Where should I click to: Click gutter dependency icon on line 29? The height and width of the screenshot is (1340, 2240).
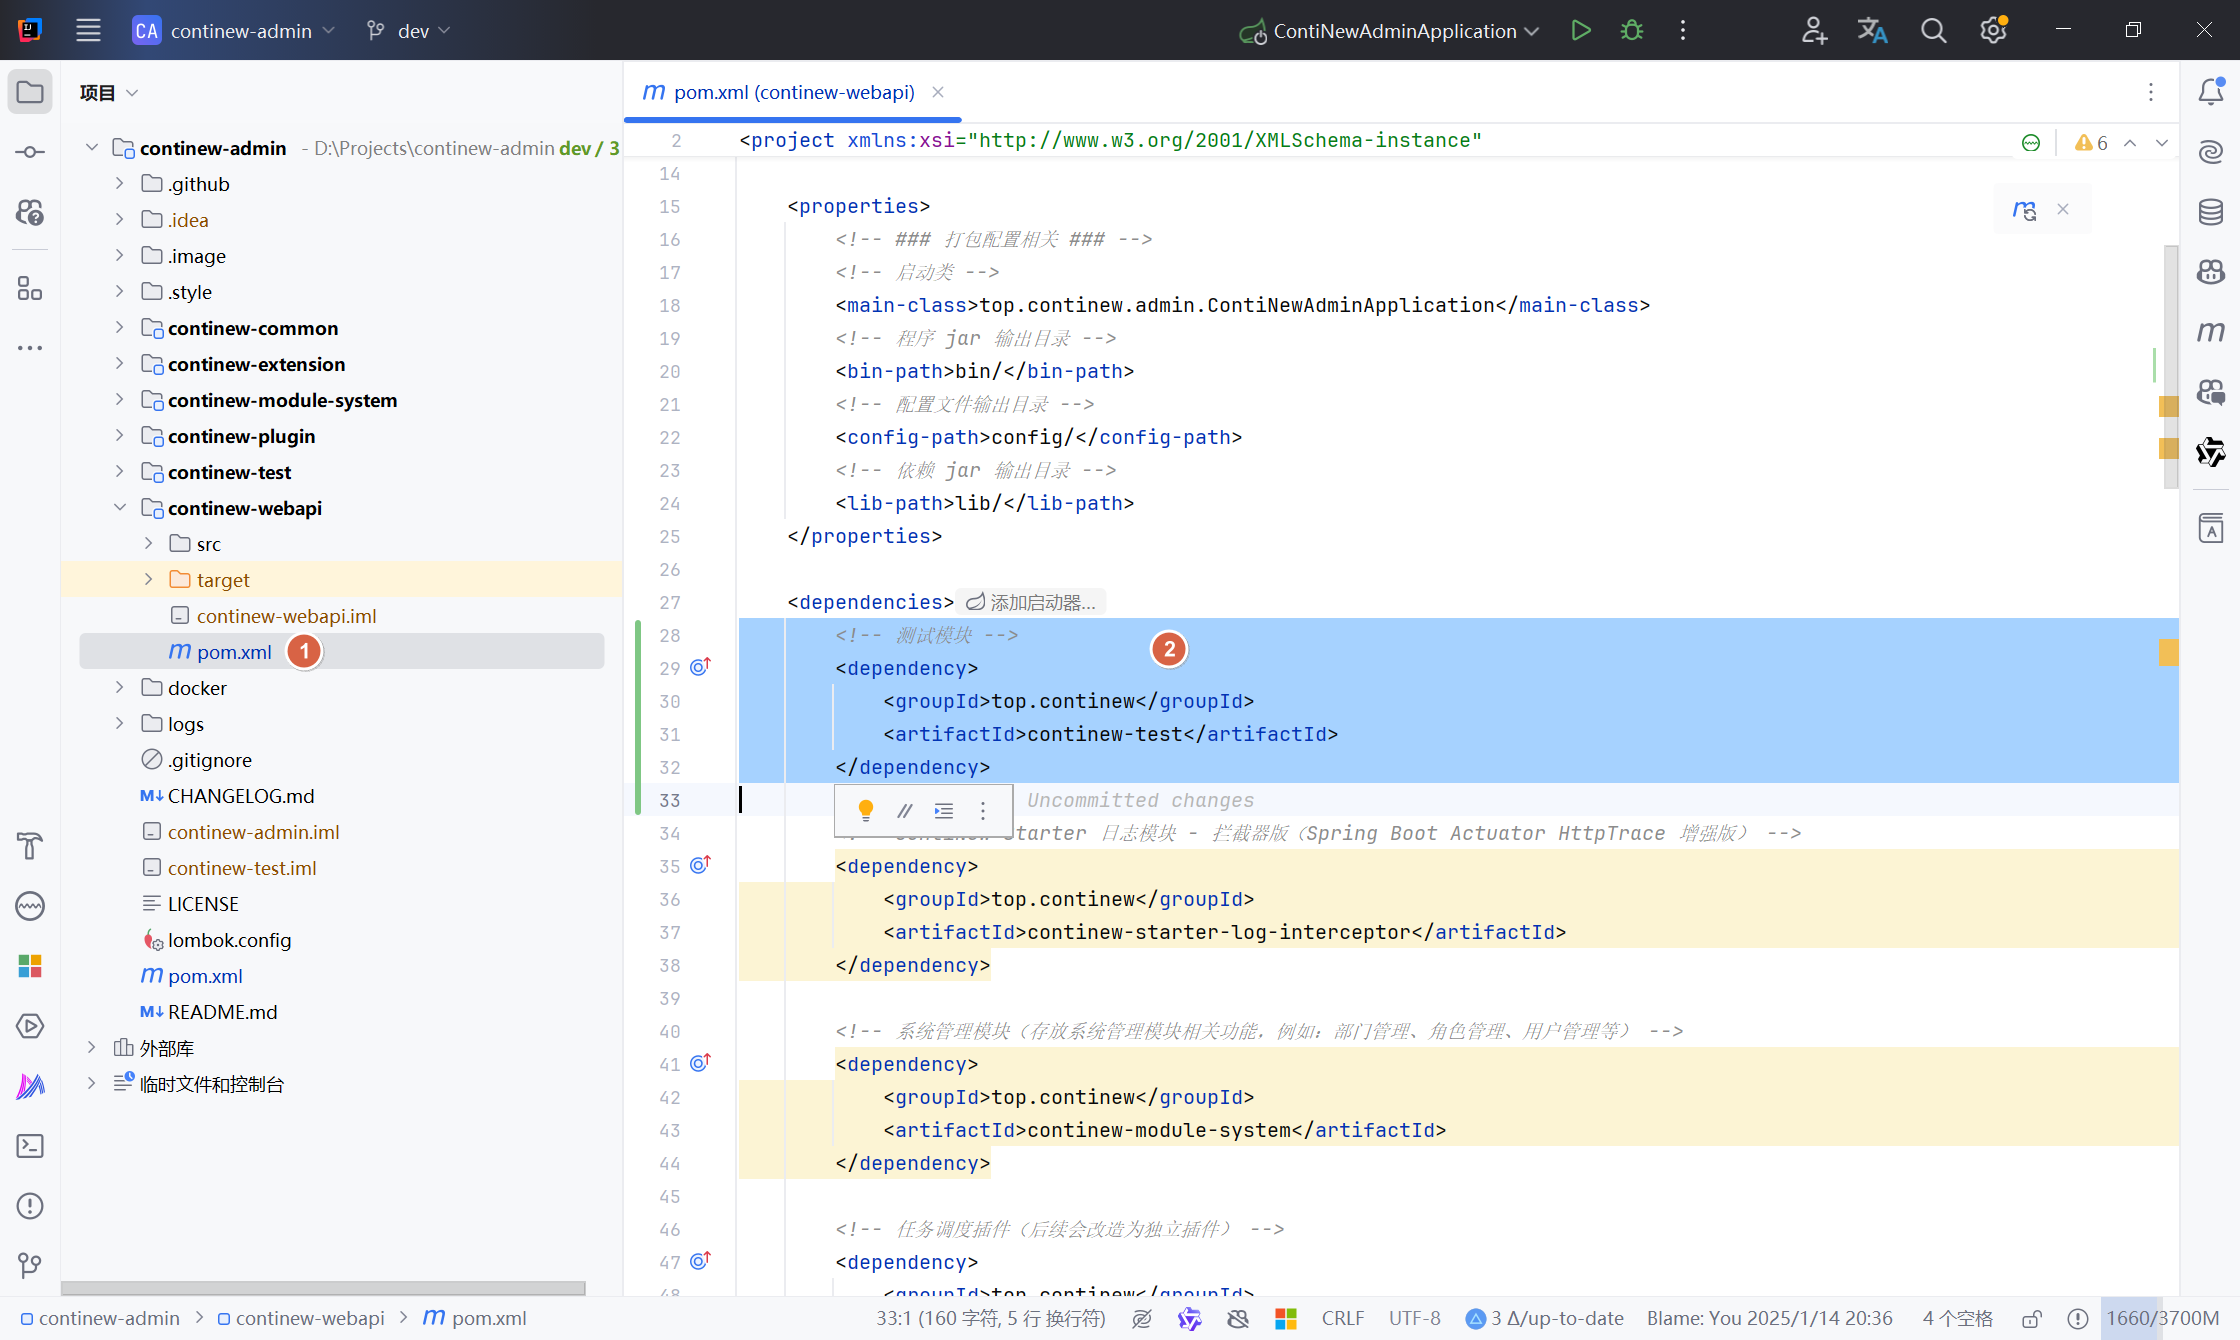(700, 667)
